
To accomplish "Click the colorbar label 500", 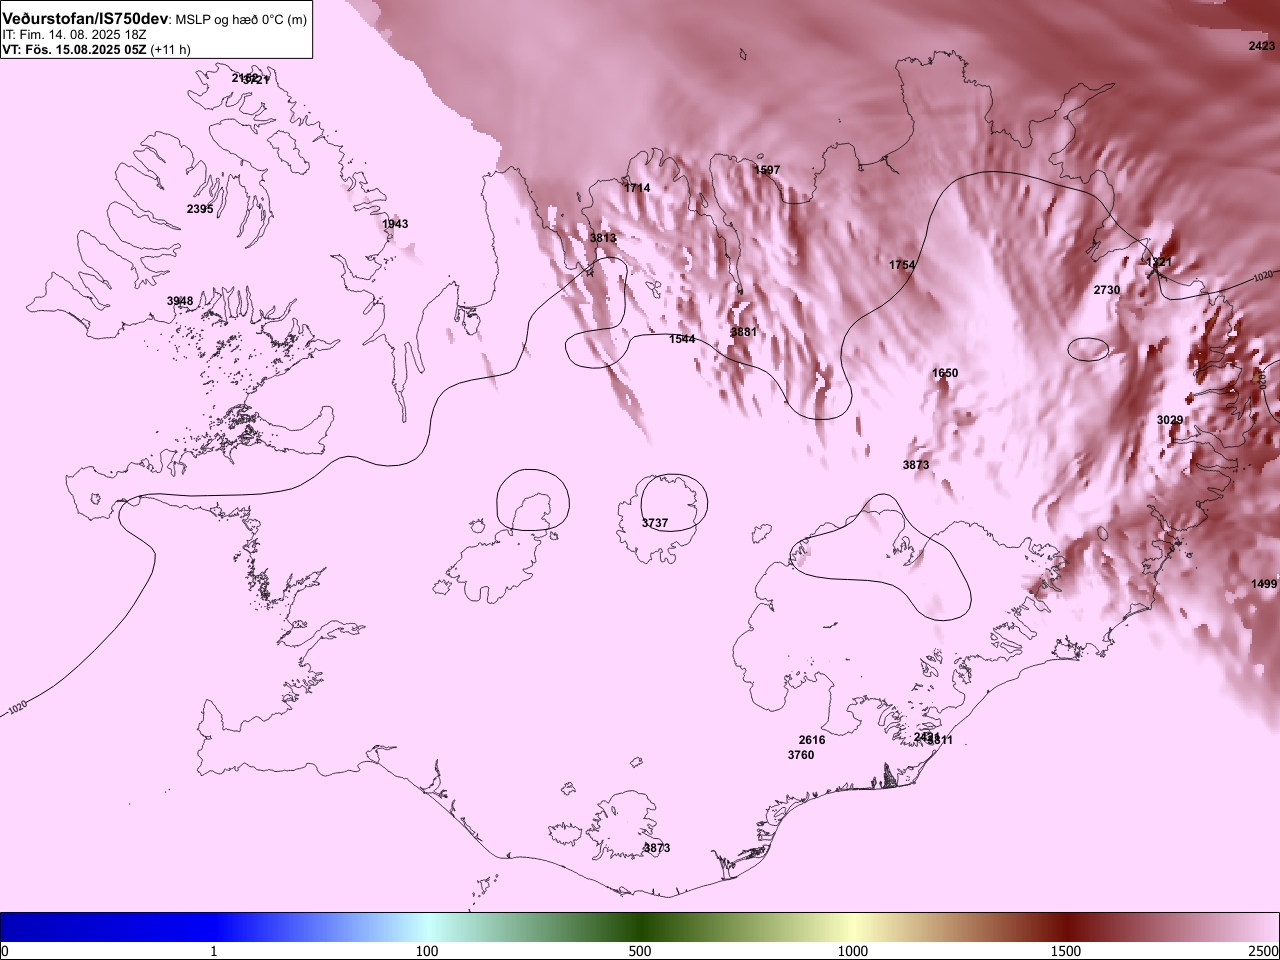I will (640, 951).
